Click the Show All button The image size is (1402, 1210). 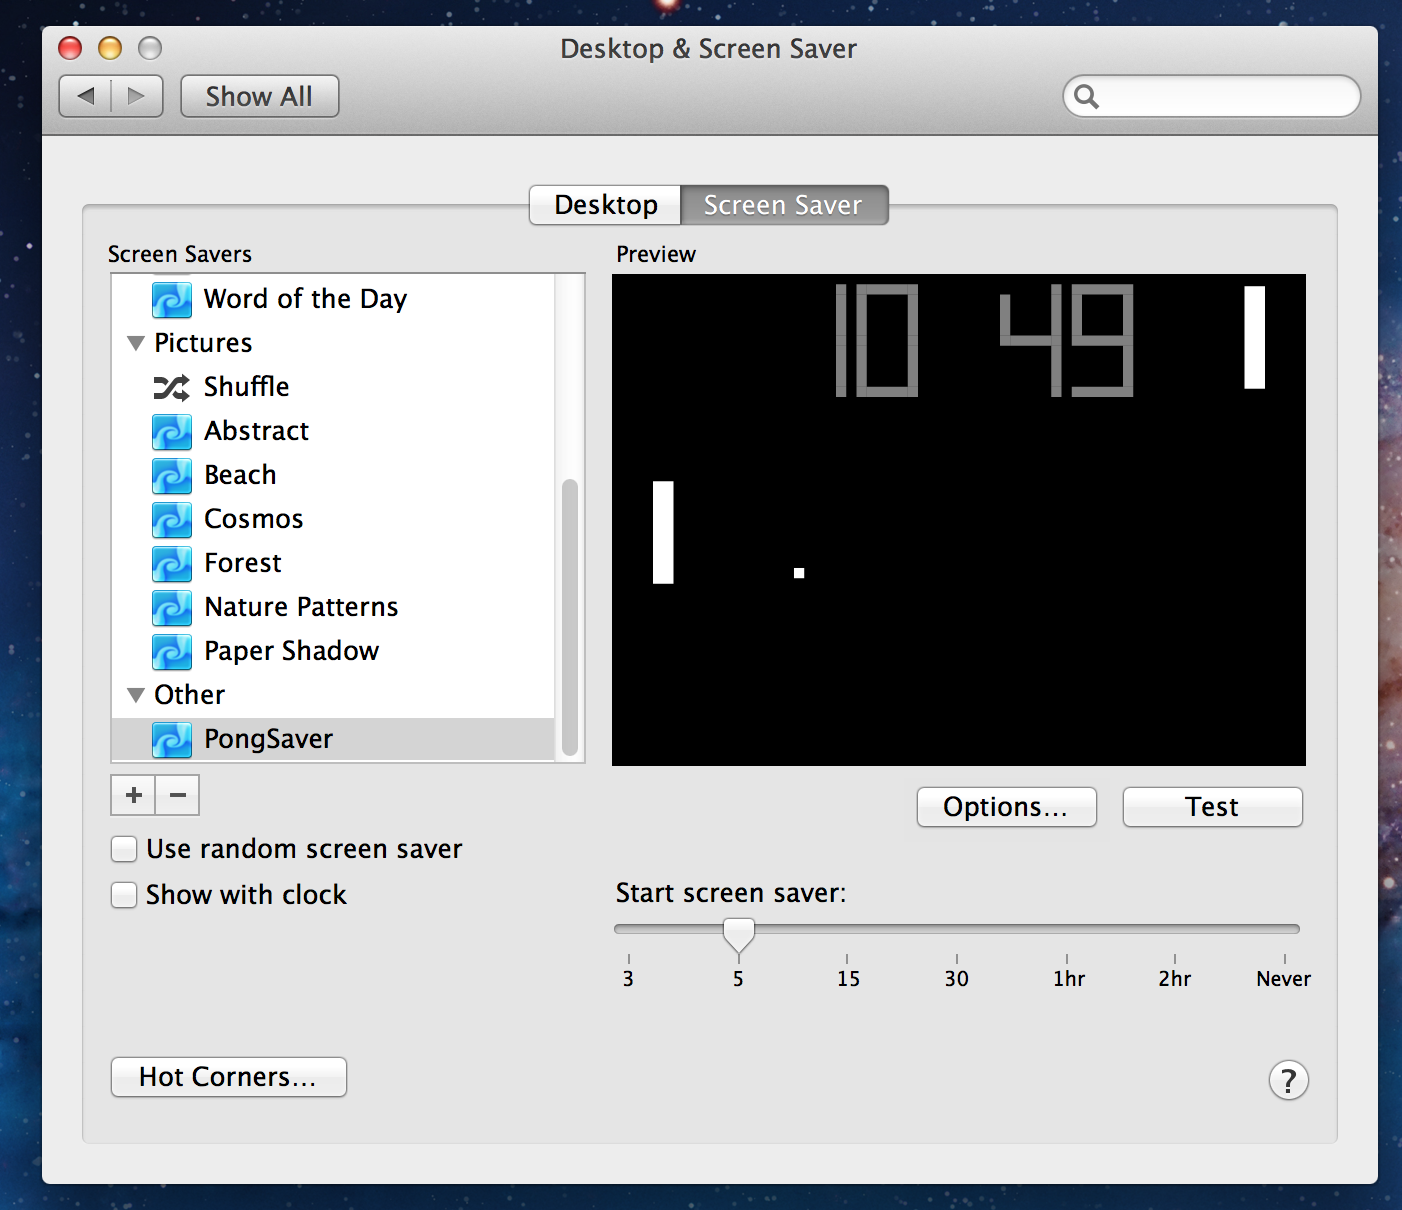(x=259, y=96)
